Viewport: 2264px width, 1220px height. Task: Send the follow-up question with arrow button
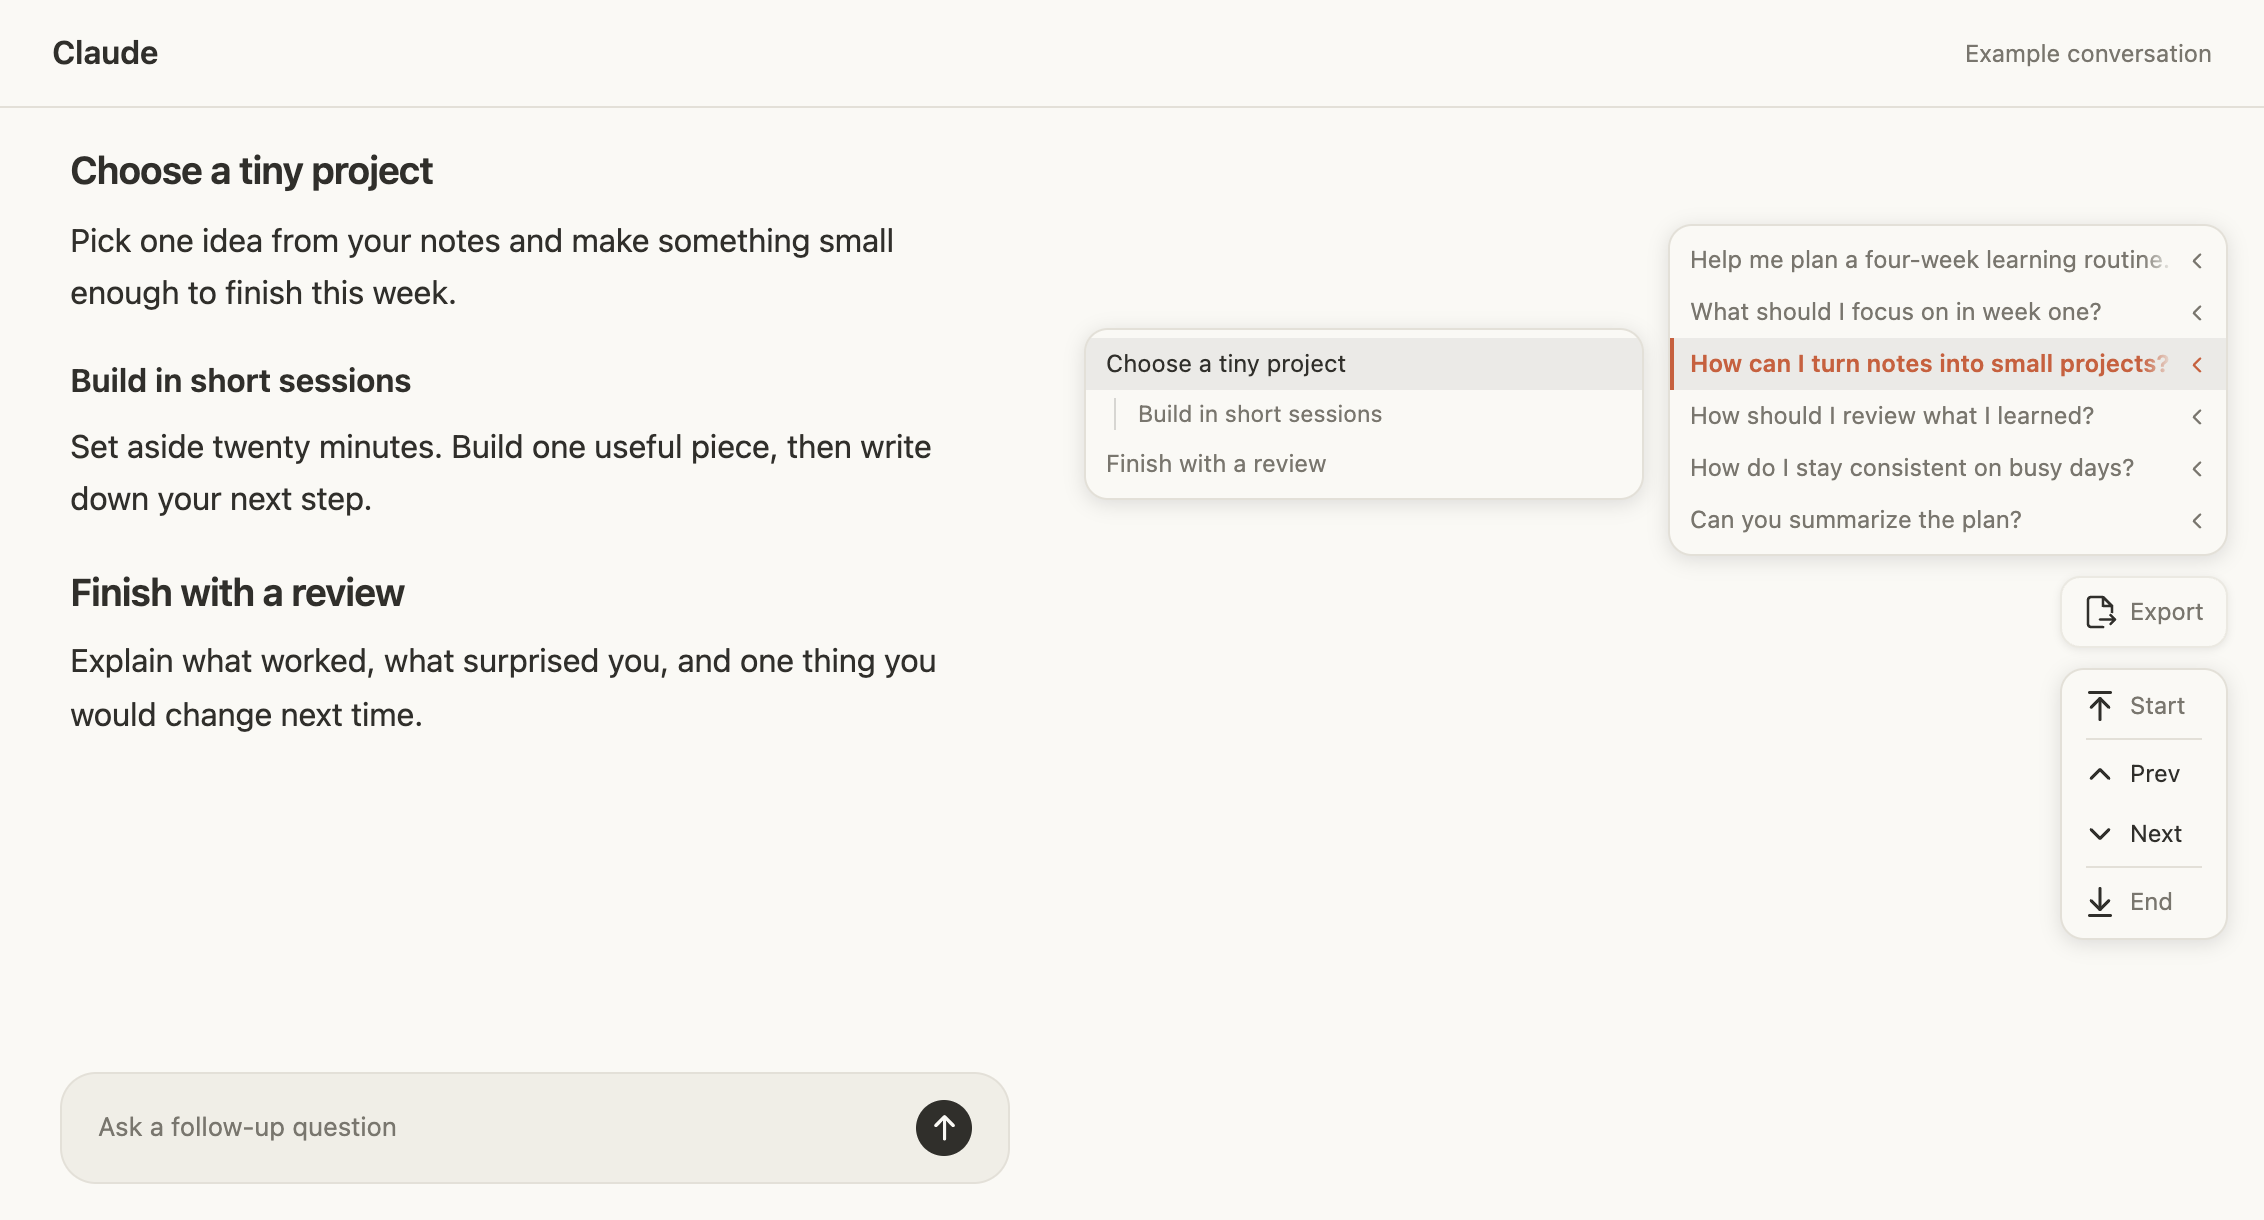943,1128
